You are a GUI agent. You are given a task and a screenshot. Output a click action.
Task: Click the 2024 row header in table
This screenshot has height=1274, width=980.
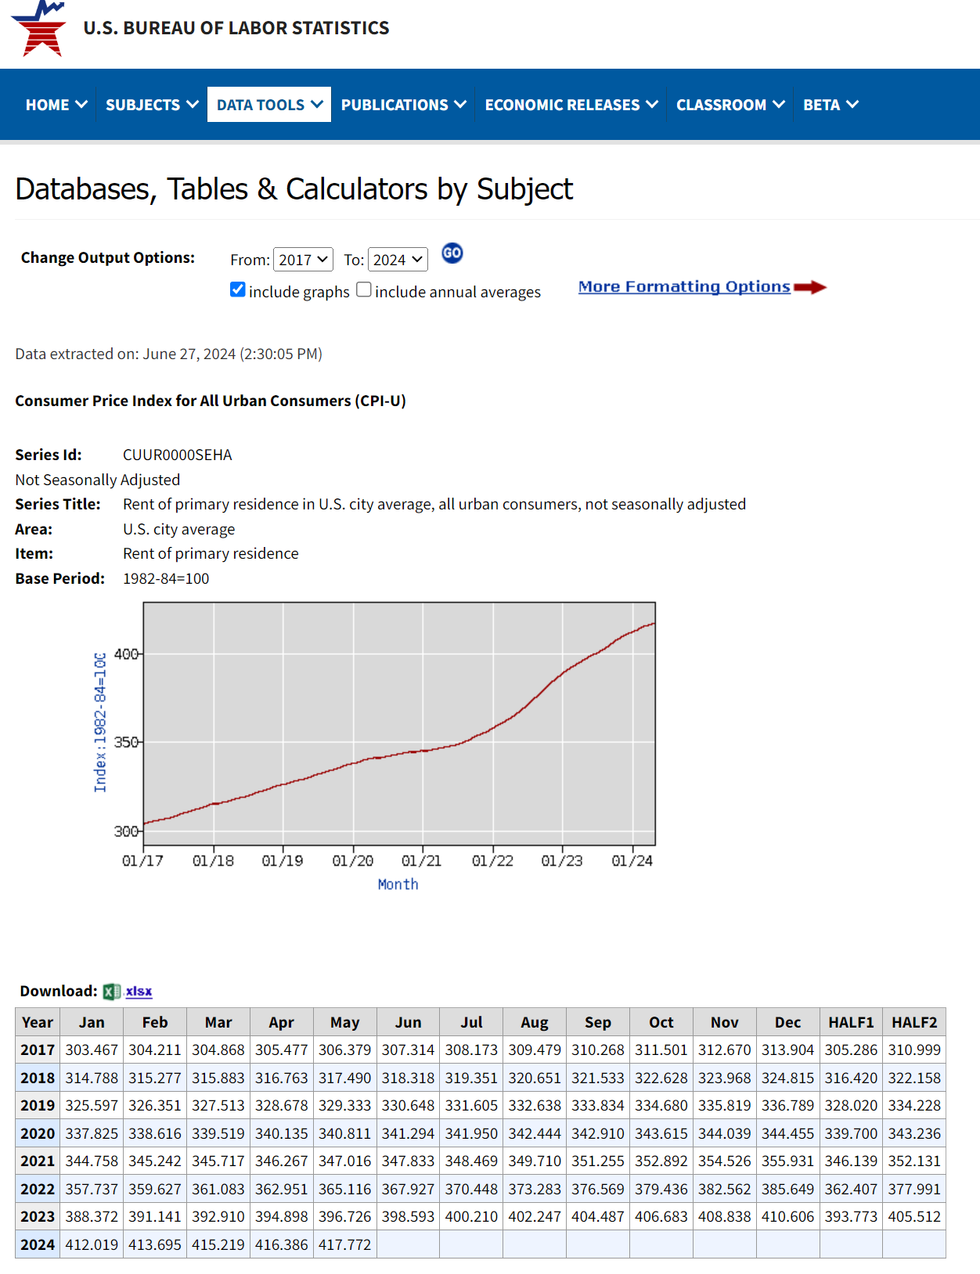click(x=38, y=1244)
